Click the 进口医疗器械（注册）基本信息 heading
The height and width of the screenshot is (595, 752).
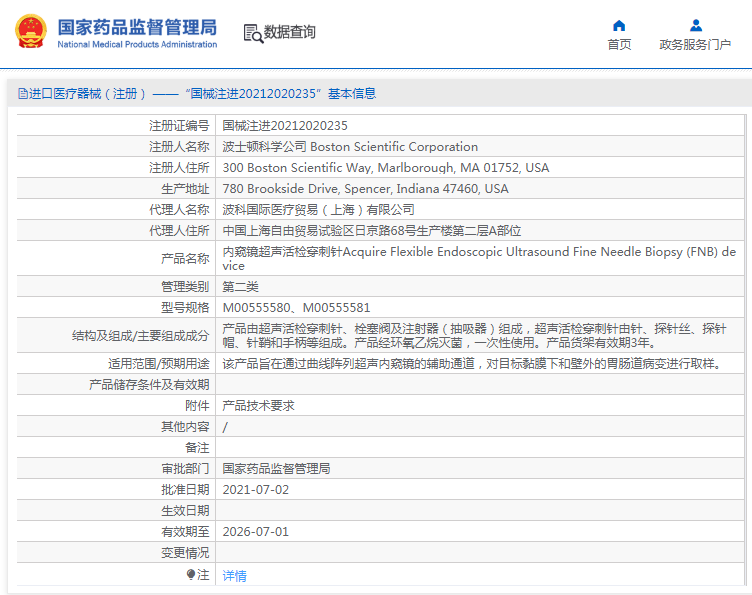click(x=202, y=93)
